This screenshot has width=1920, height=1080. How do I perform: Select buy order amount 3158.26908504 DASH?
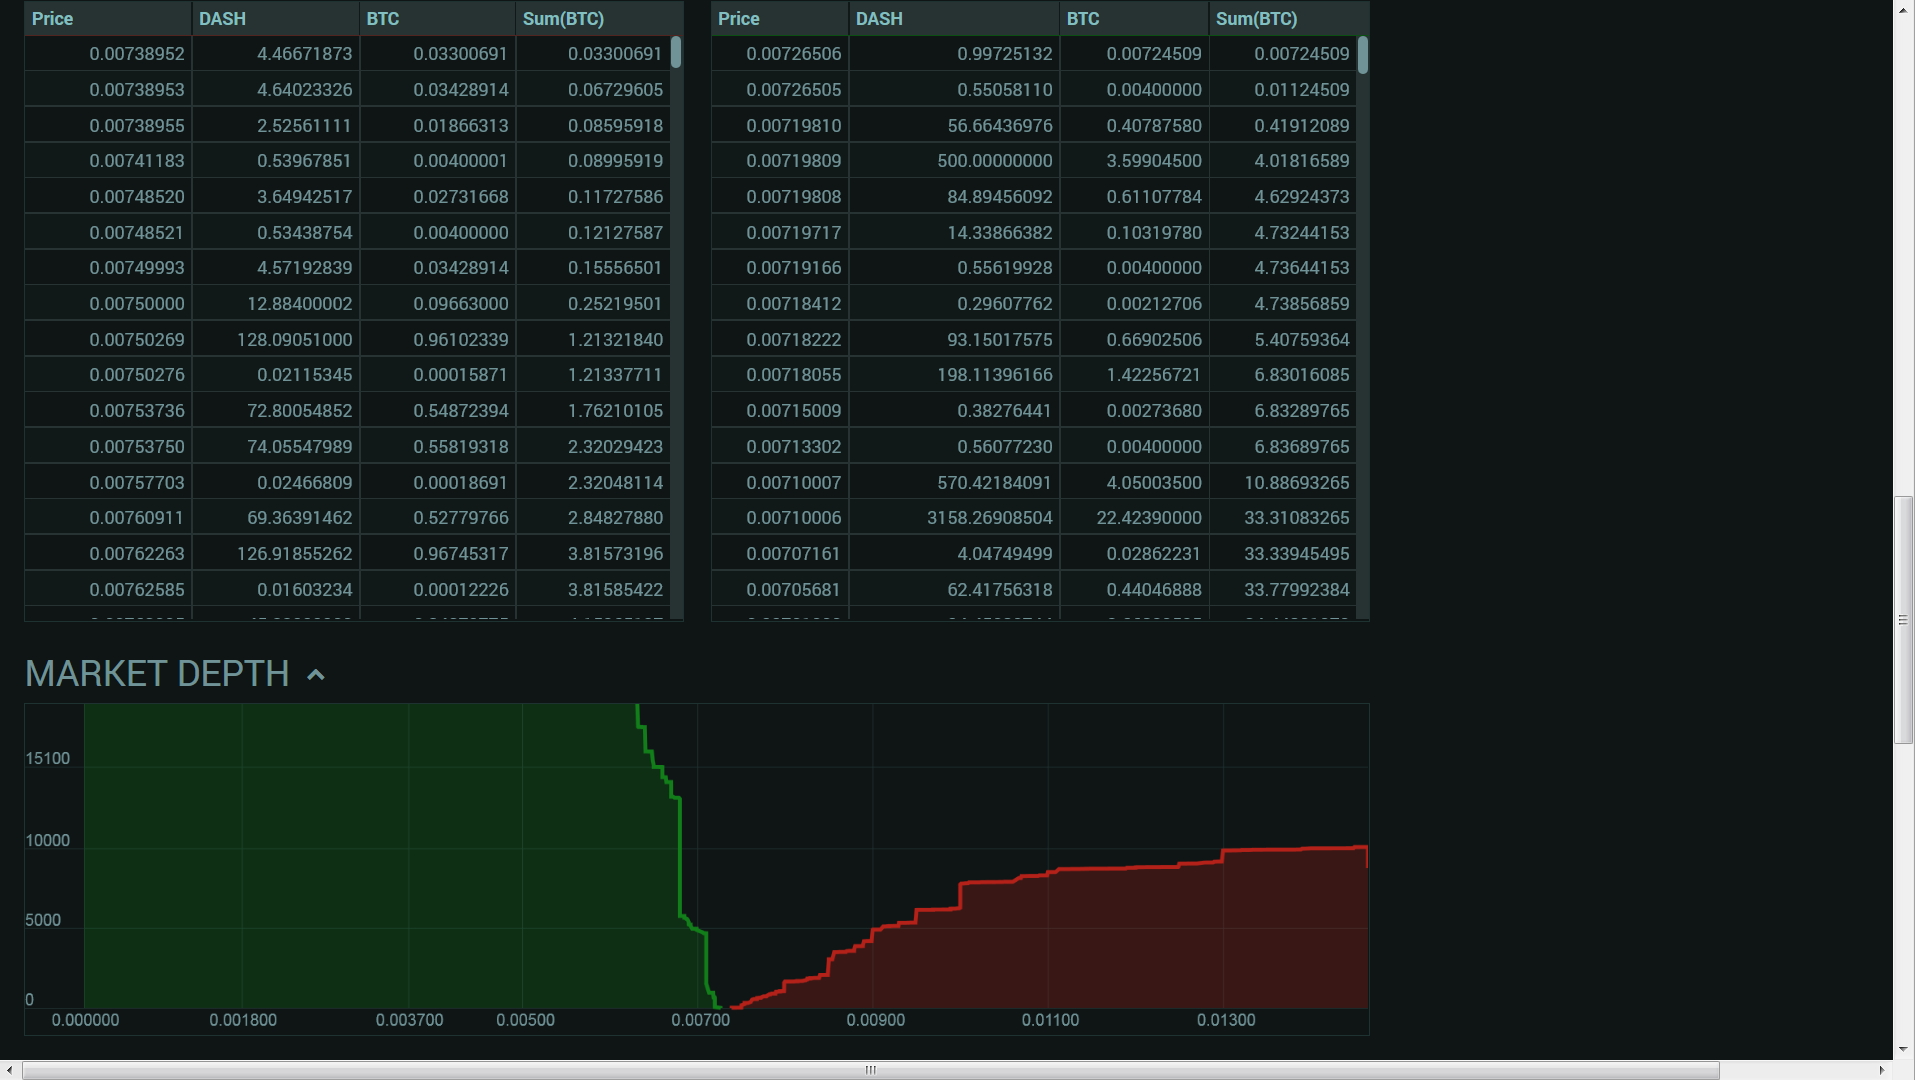pos(990,518)
